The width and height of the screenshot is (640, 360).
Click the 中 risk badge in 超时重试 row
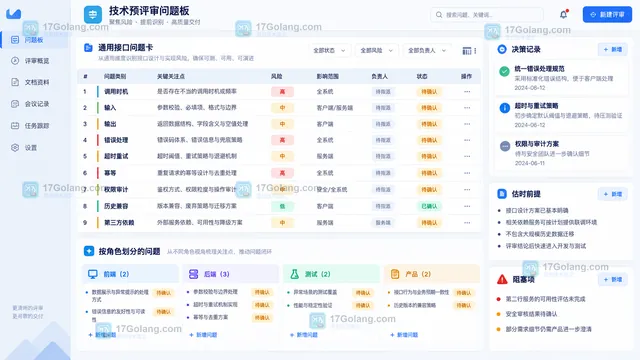(282, 156)
